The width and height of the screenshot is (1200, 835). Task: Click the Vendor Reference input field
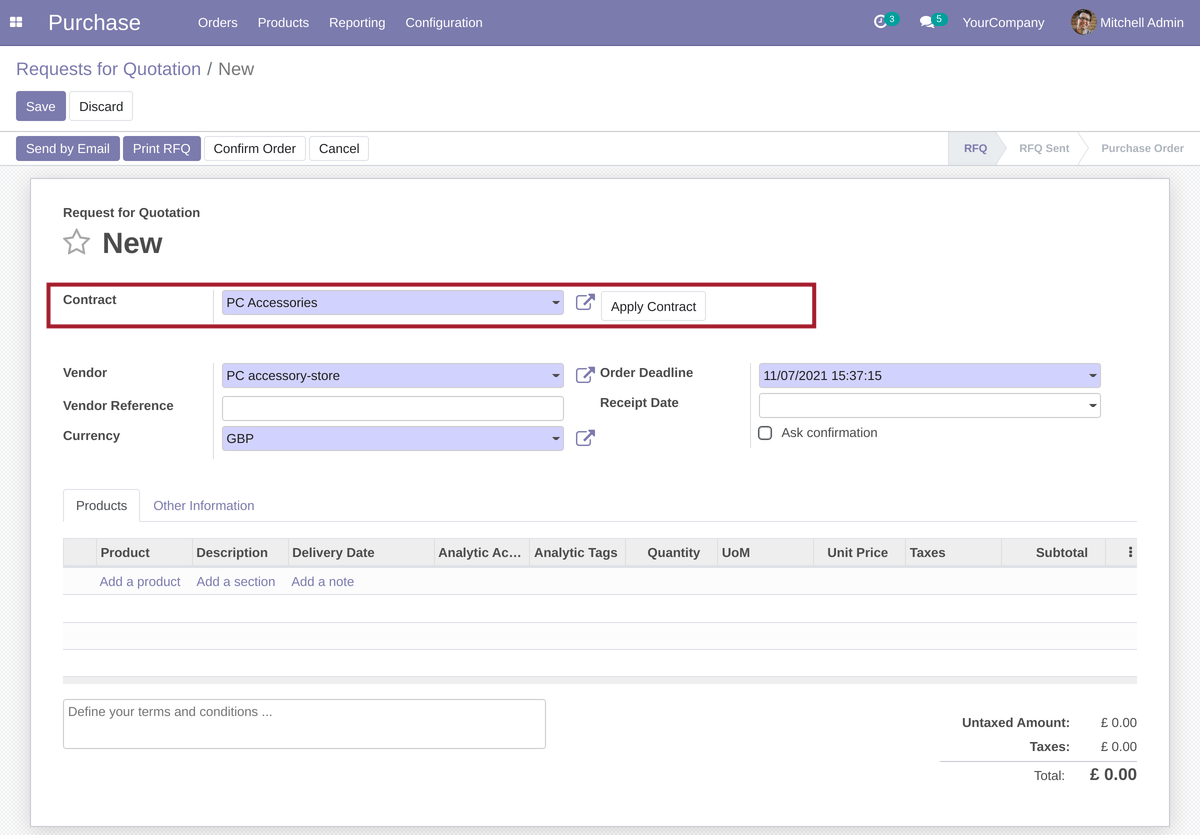[392, 408]
